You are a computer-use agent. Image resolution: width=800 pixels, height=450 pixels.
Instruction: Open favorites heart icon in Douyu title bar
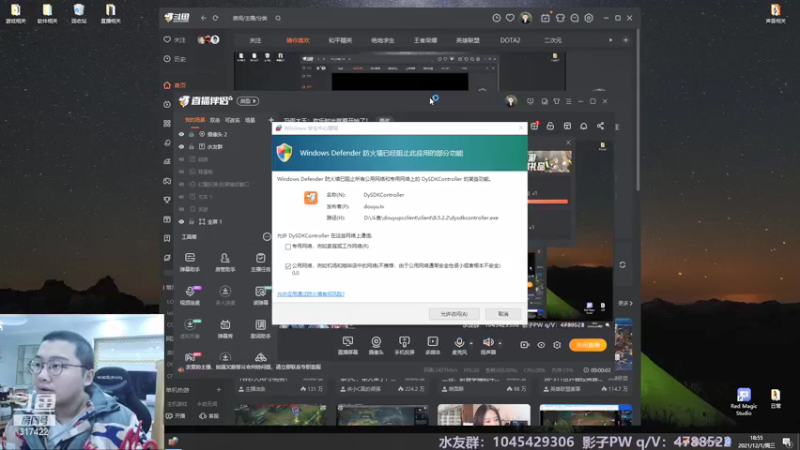(510, 18)
